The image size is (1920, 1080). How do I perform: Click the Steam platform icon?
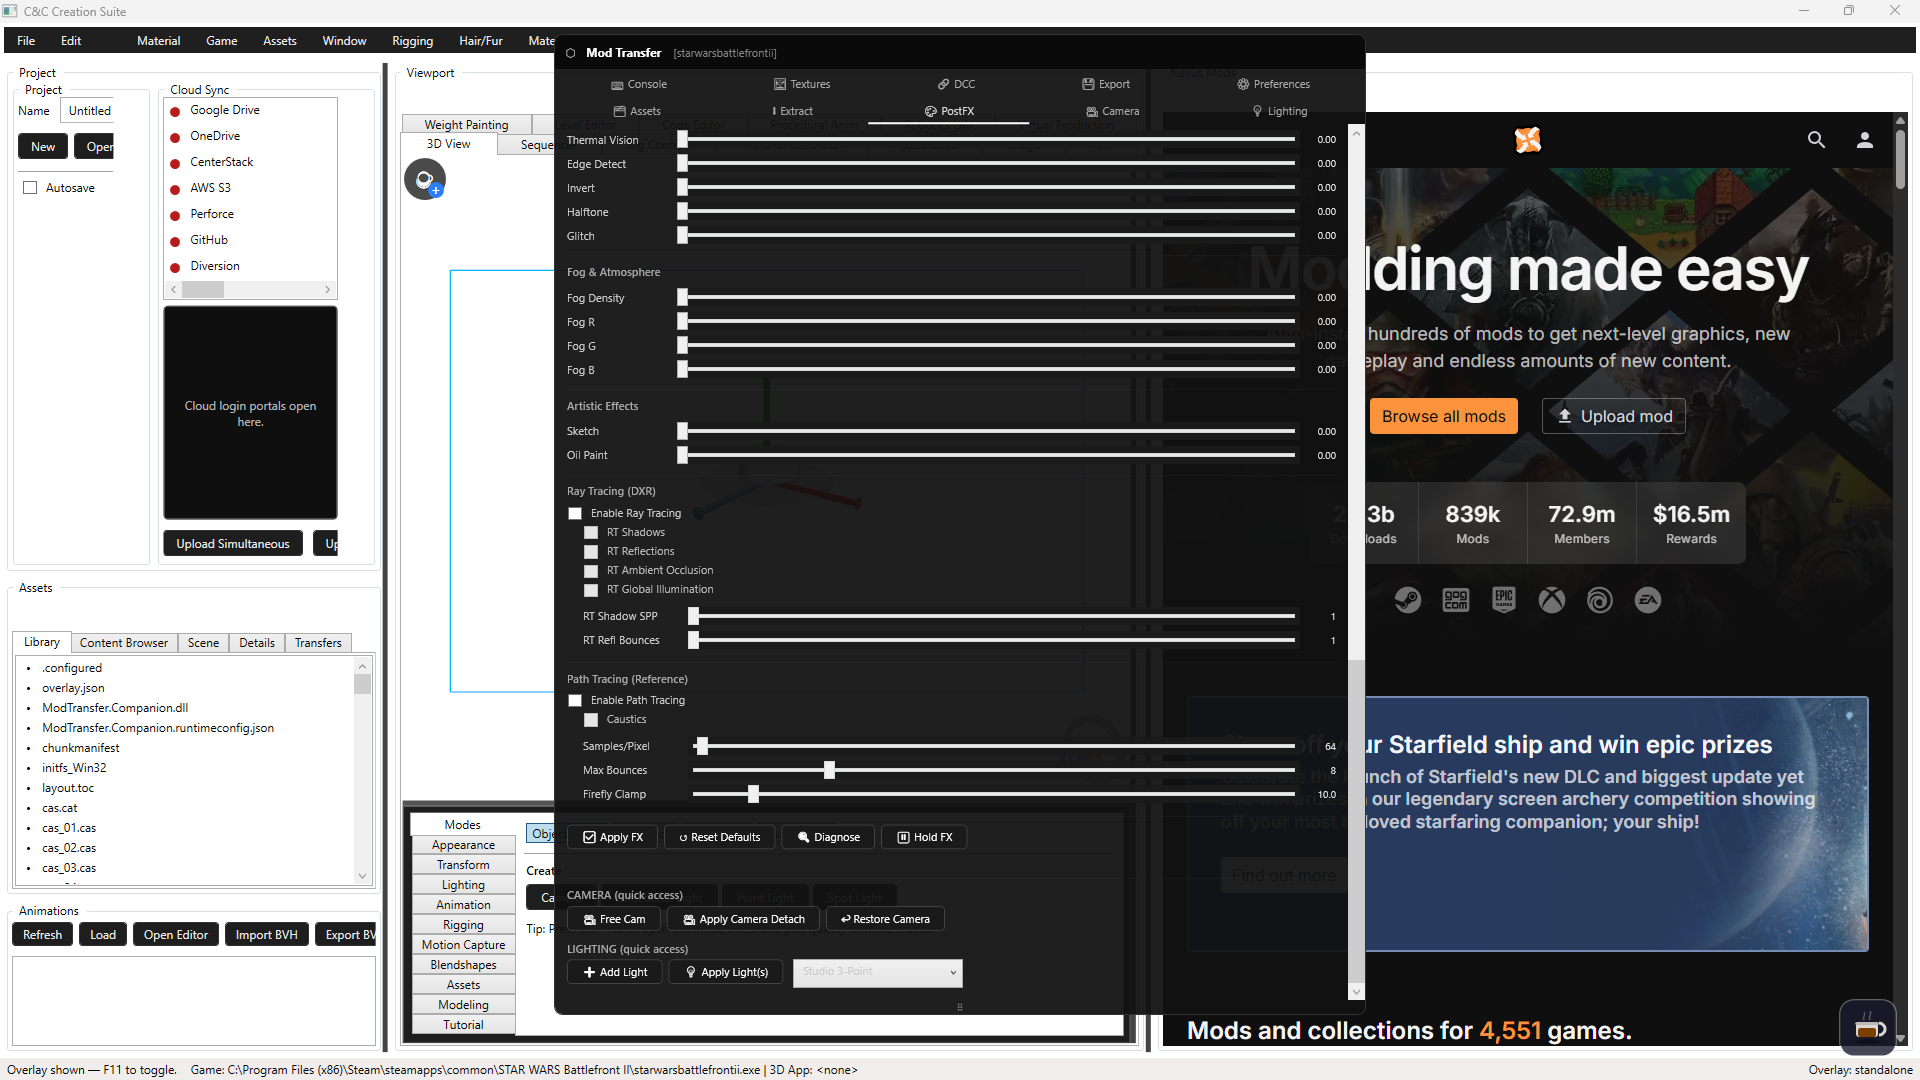click(1407, 600)
